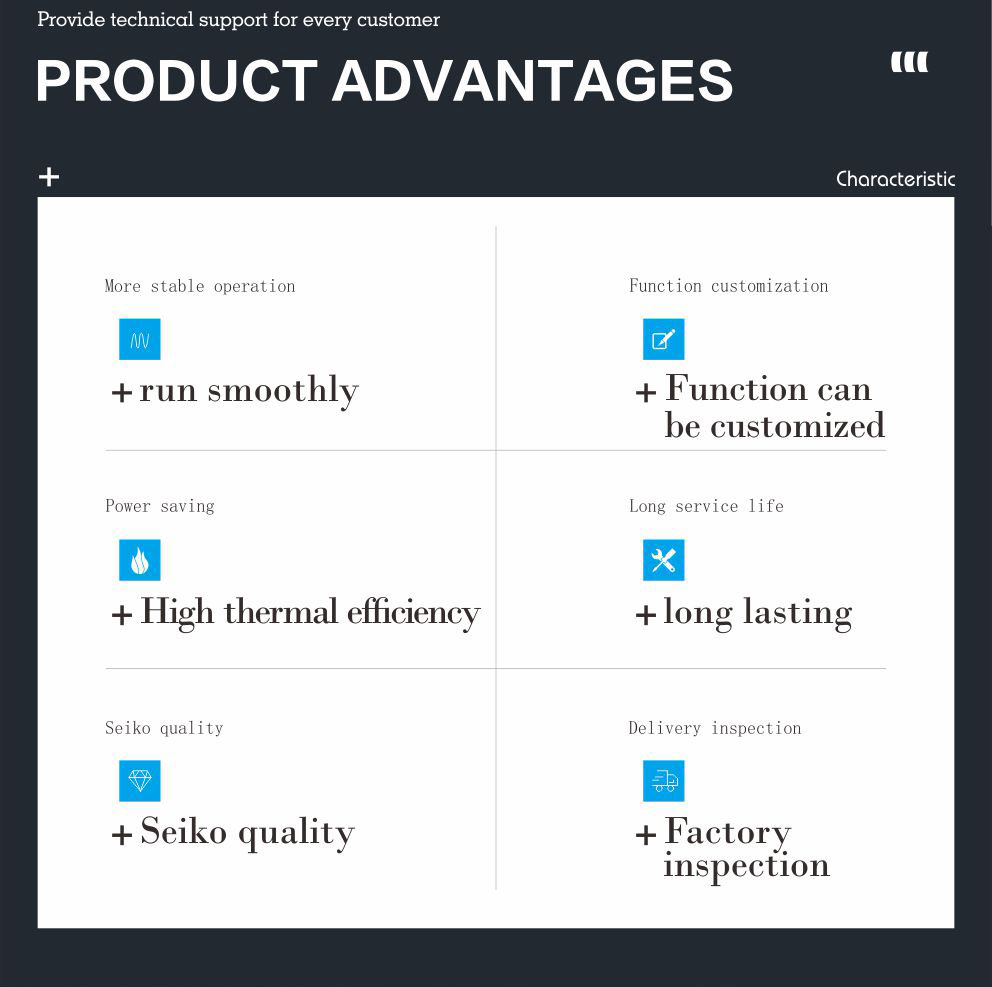
Task: Click the delivery truck icon
Action: (663, 781)
